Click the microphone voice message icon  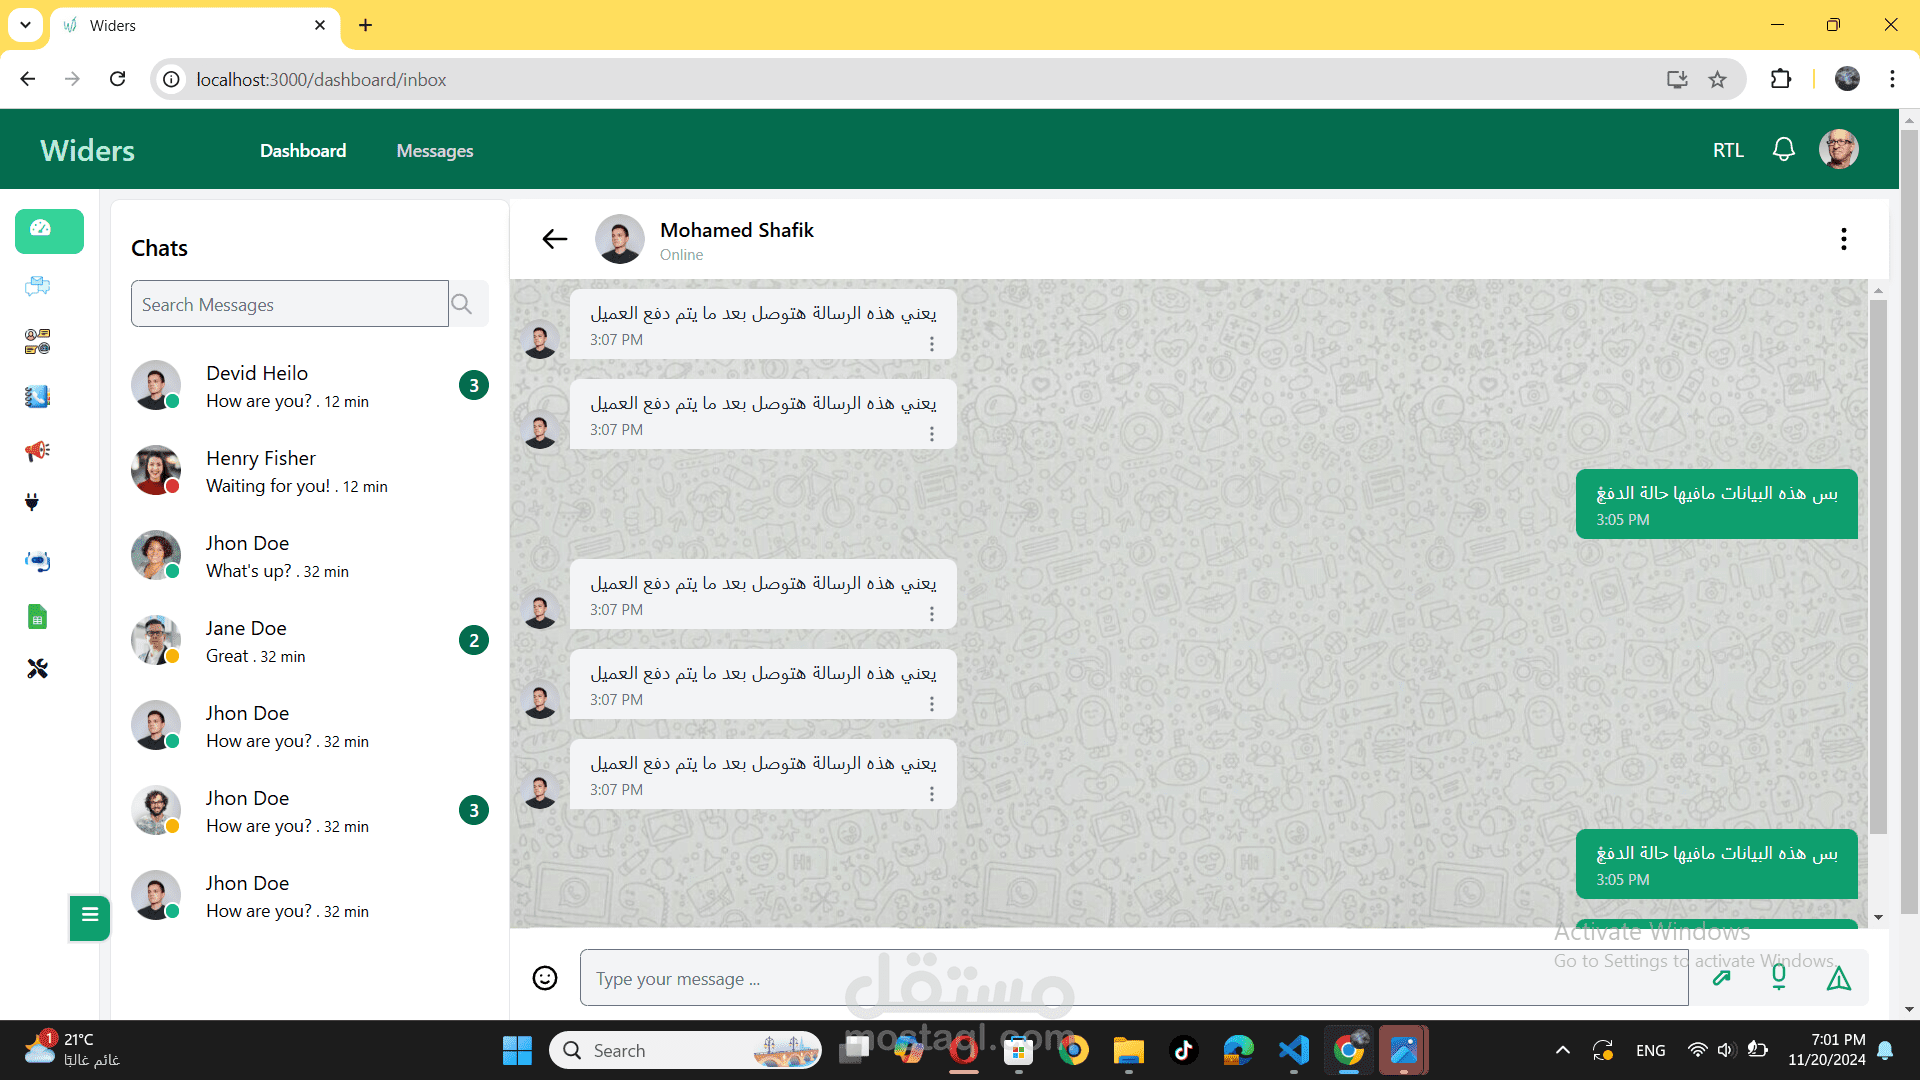[x=1778, y=977]
